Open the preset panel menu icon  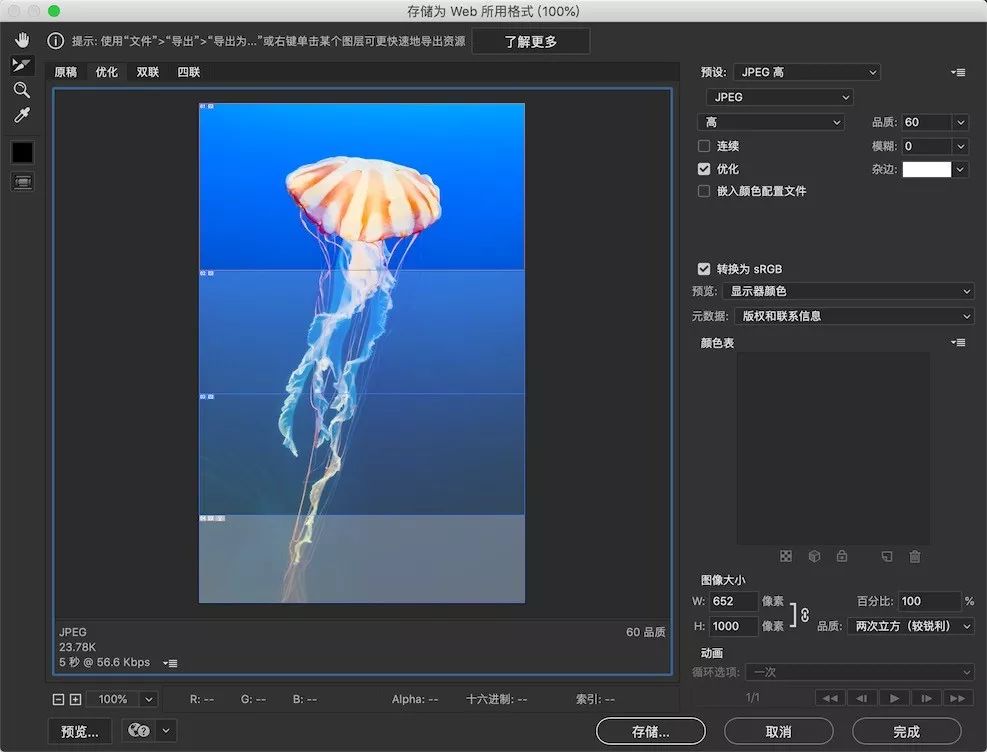coord(957,72)
